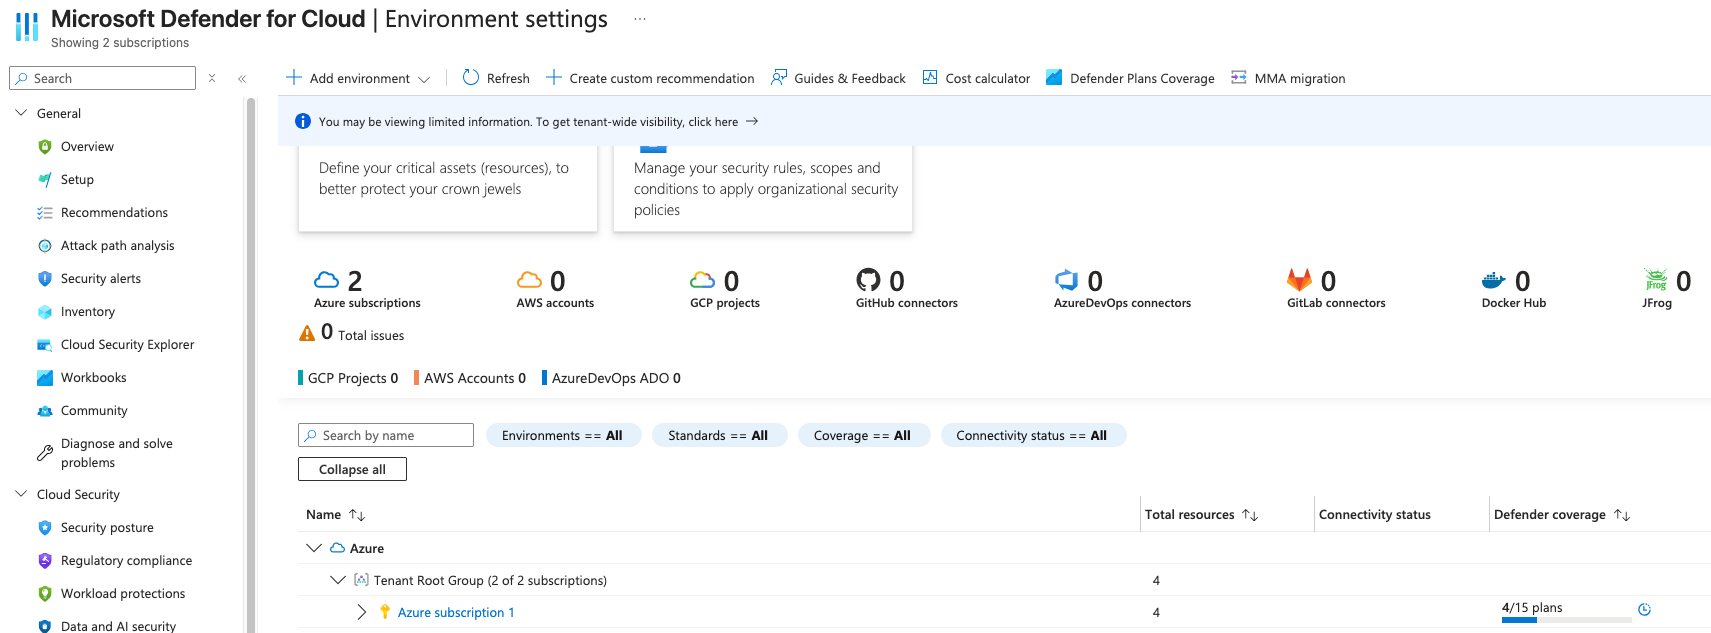Collapse the General section
The image size is (1711, 633).
coord(21,113)
